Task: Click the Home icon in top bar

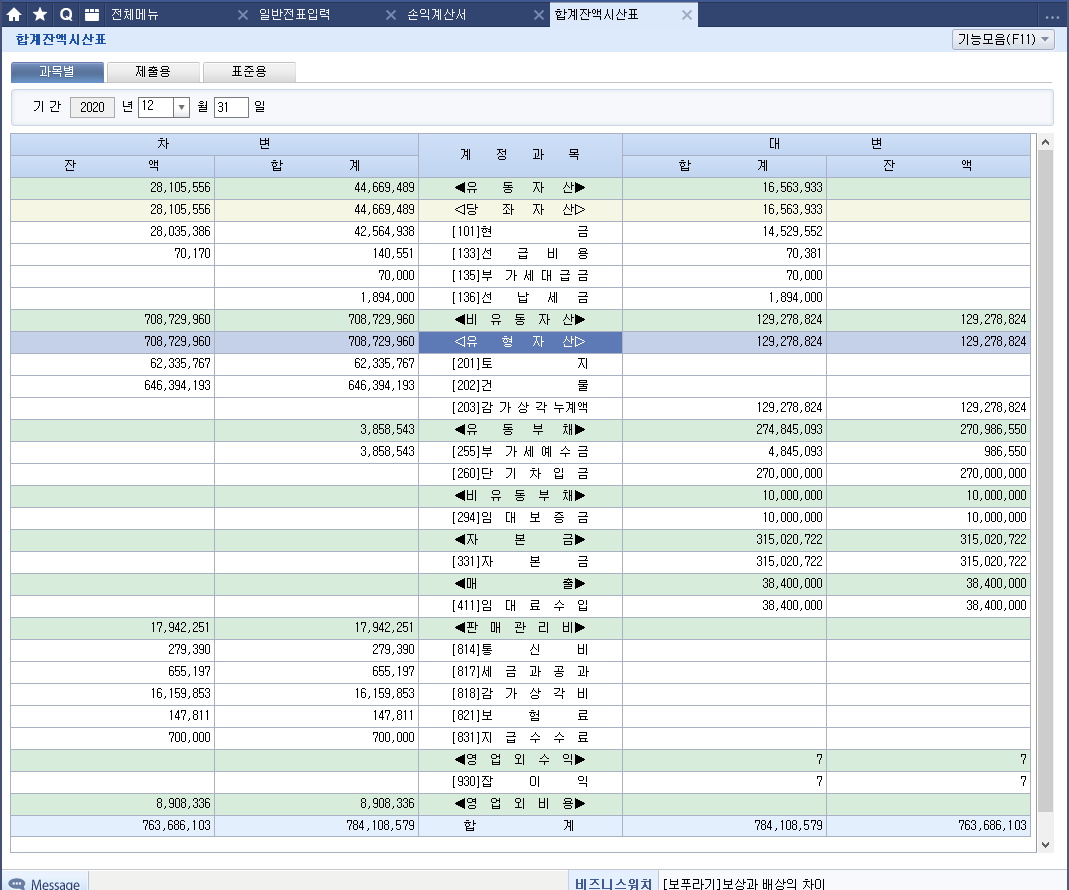Action: click(14, 15)
